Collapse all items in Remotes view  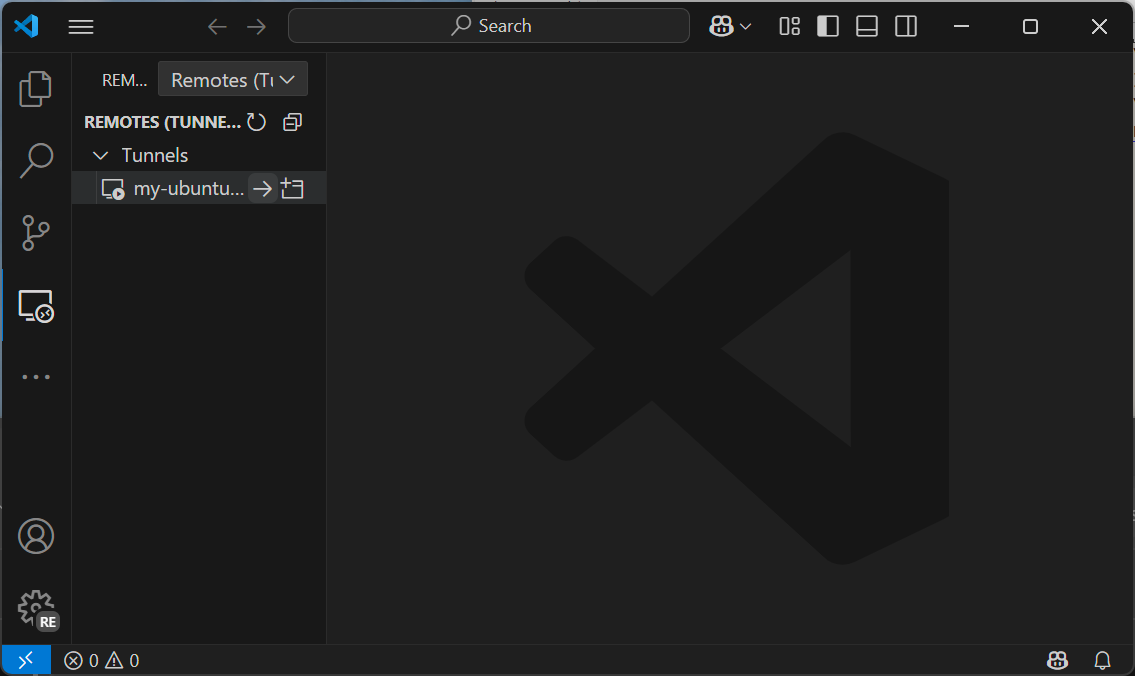coord(292,122)
